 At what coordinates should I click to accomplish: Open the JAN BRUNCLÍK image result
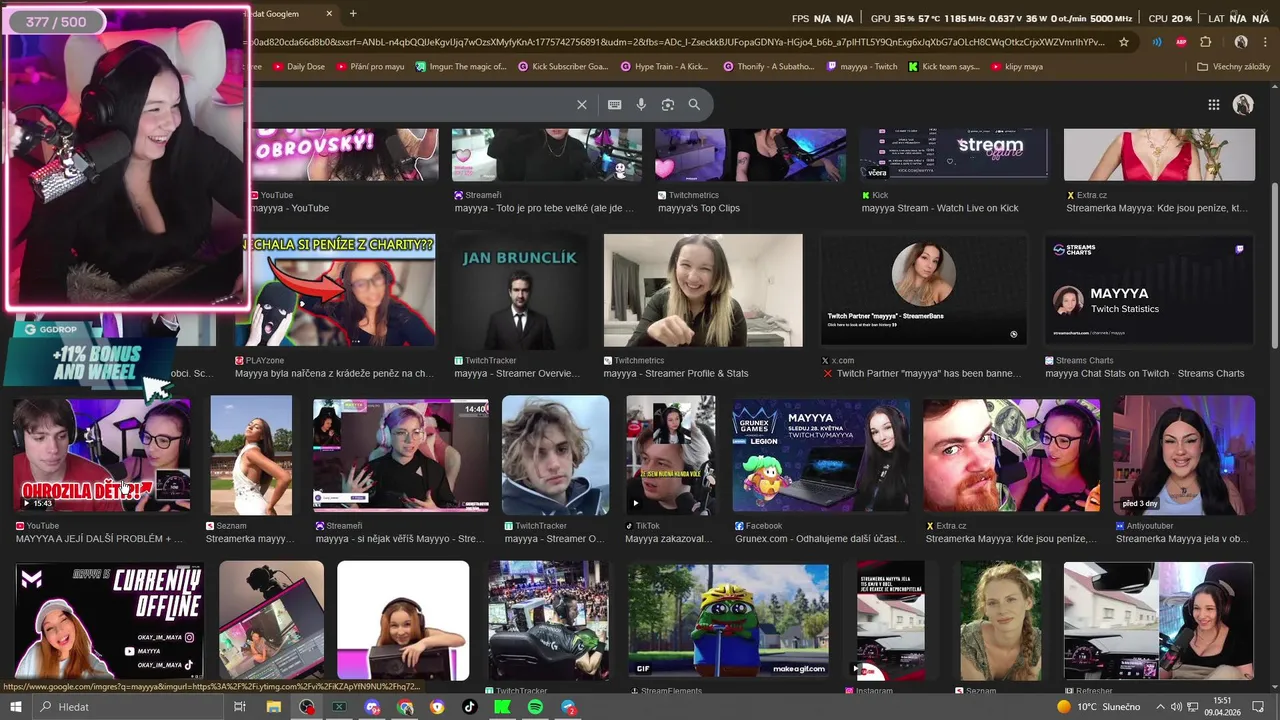(x=519, y=290)
